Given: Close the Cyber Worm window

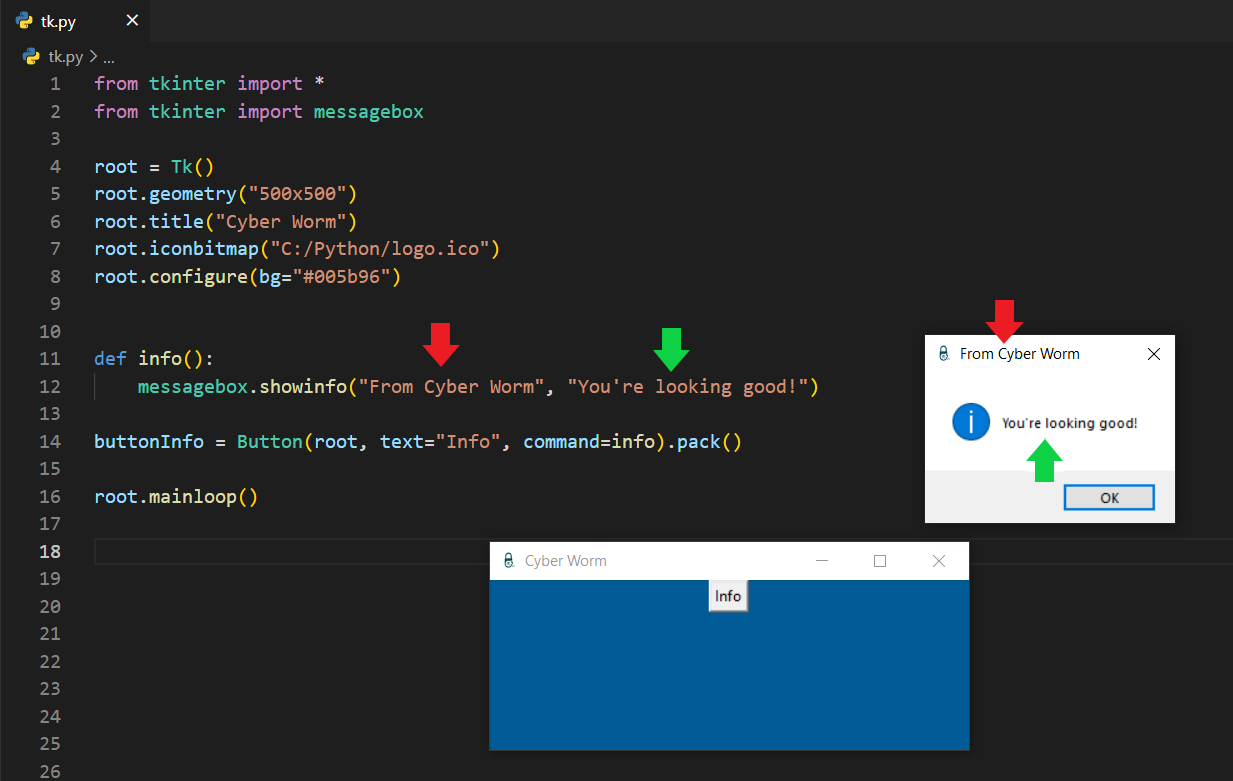Looking at the screenshot, I should (938, 561).
